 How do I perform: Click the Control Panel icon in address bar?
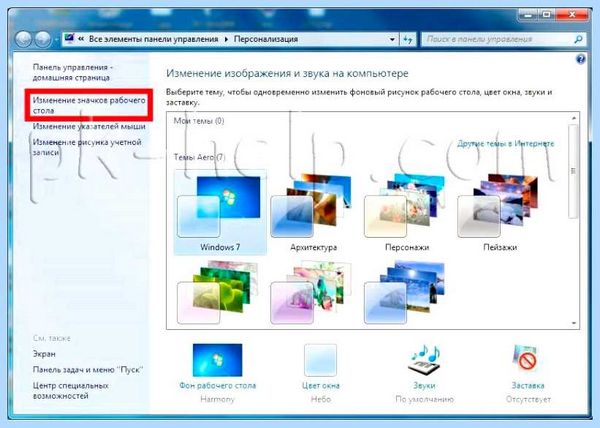[69, 39]
